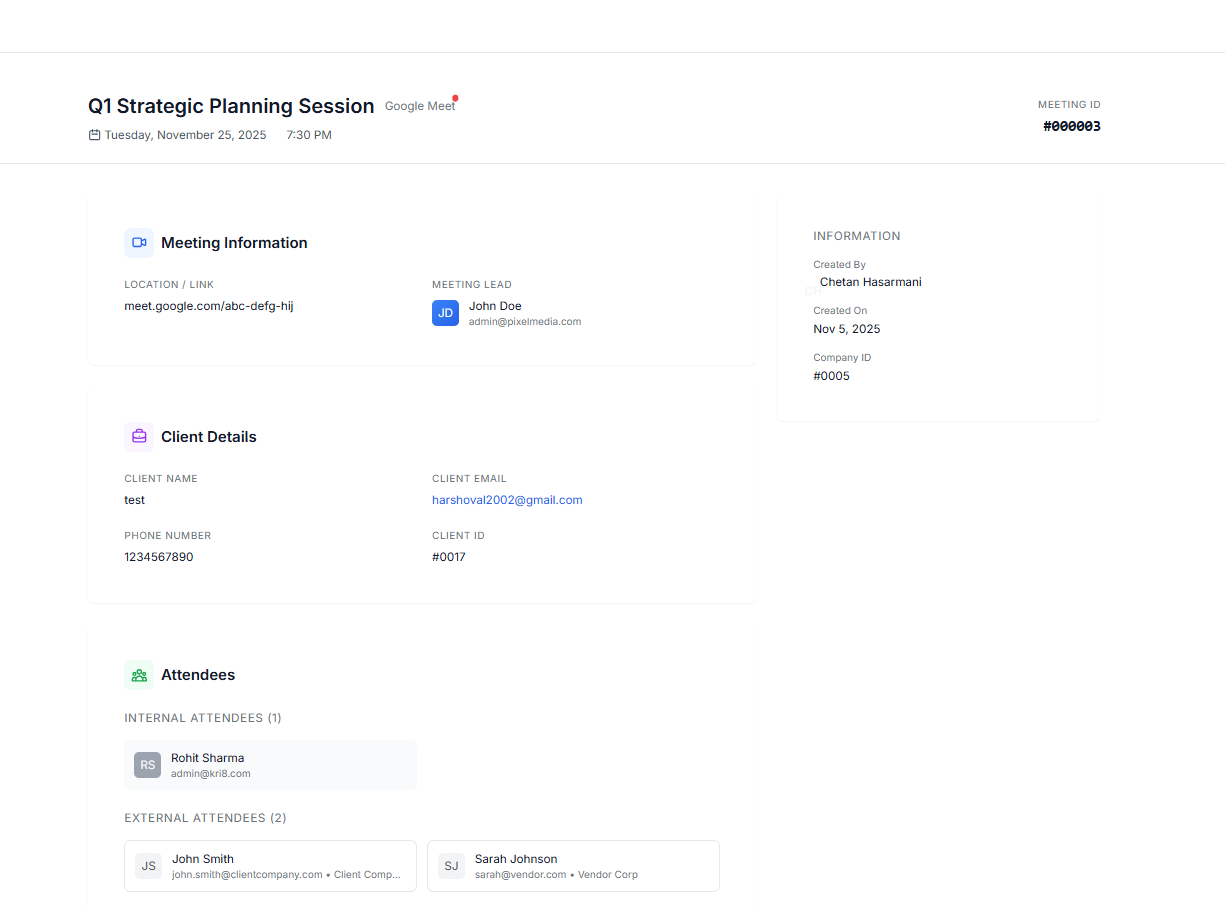Click the RS avatar for Rohit Sharma
The image size is (1225, 908).
click(x=148, y=765)
